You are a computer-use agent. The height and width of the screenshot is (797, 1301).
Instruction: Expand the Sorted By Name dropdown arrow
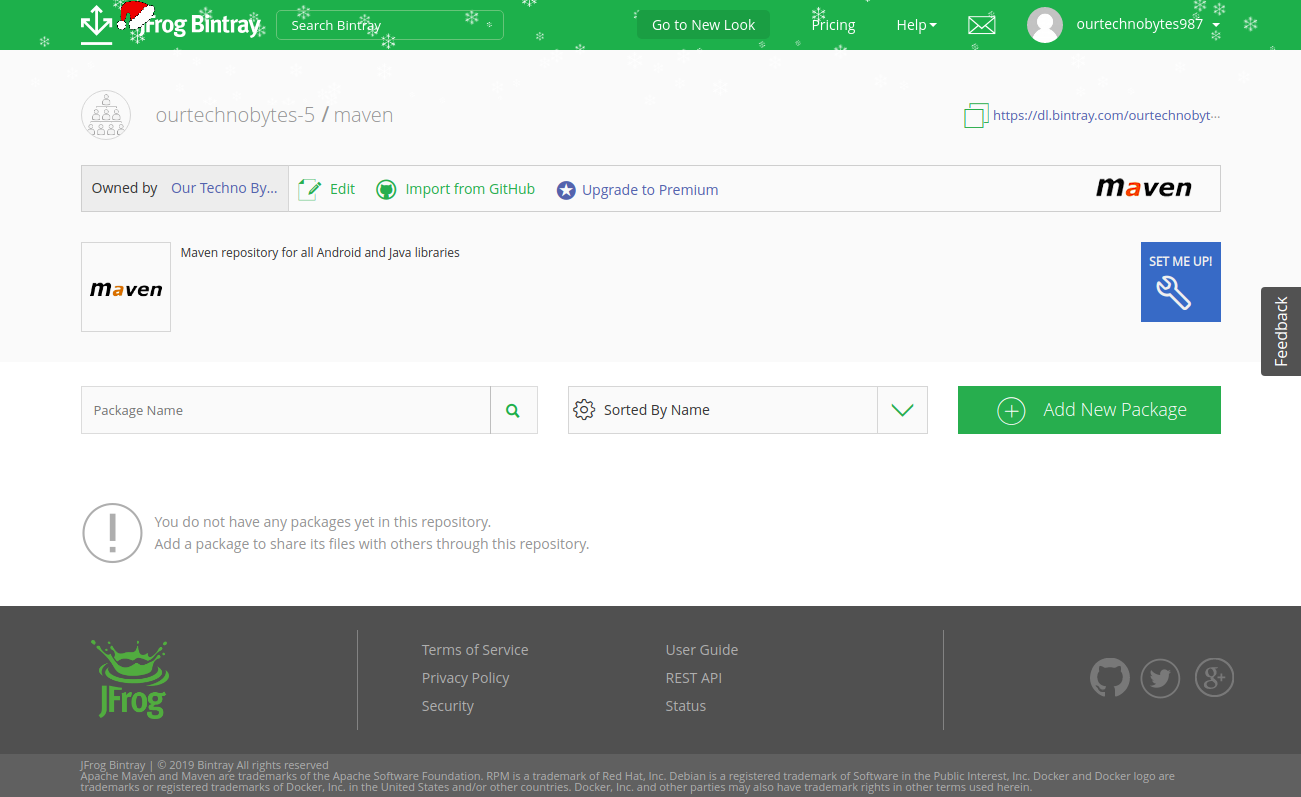pyautogui.click(x=902, y=410)
